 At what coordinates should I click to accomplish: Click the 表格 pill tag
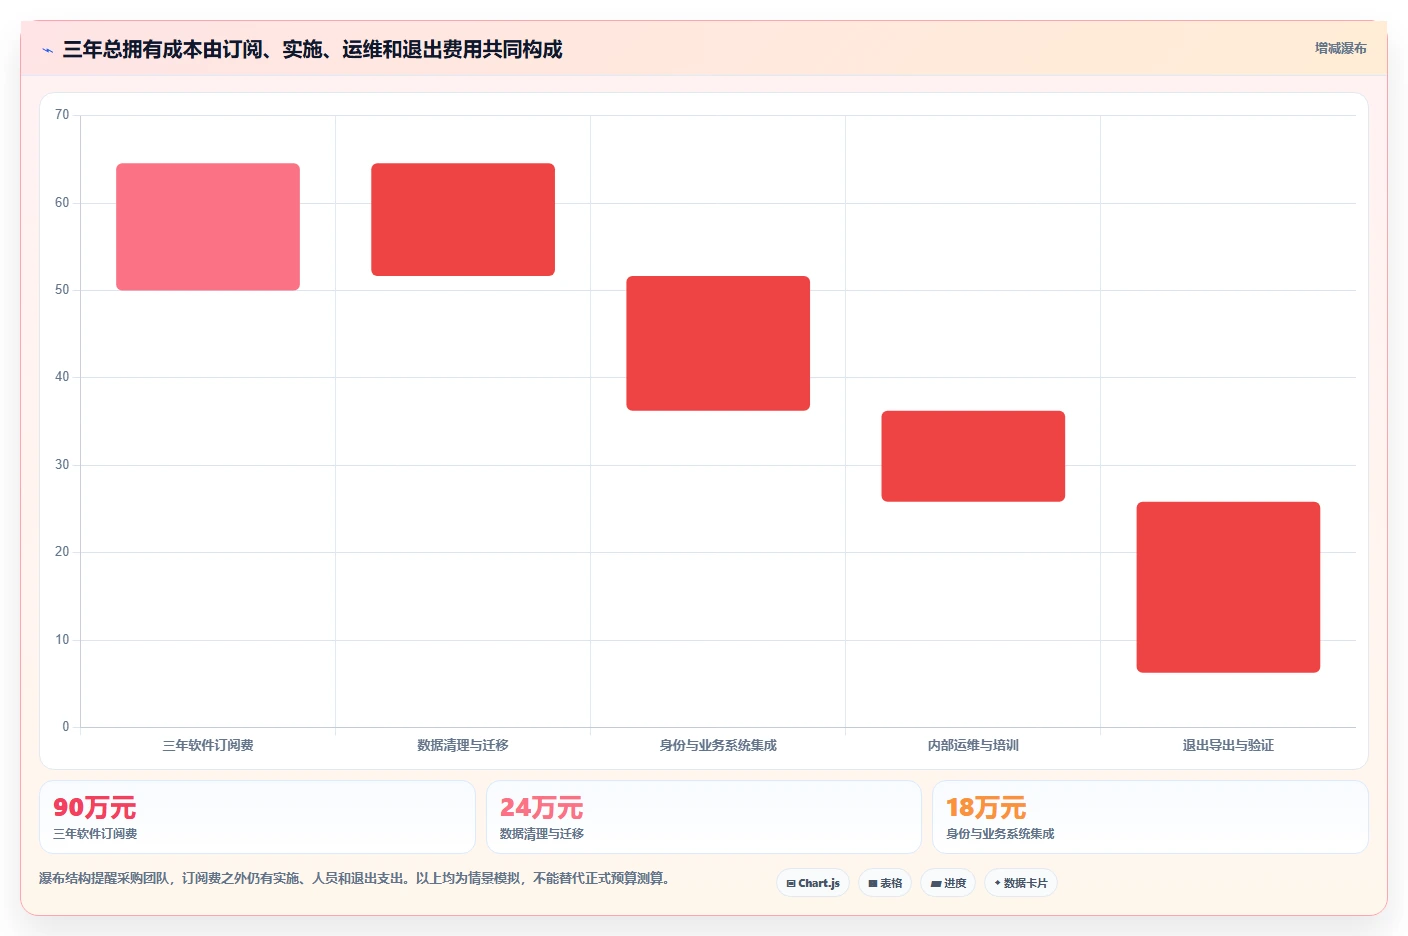[x=885, y=883]
